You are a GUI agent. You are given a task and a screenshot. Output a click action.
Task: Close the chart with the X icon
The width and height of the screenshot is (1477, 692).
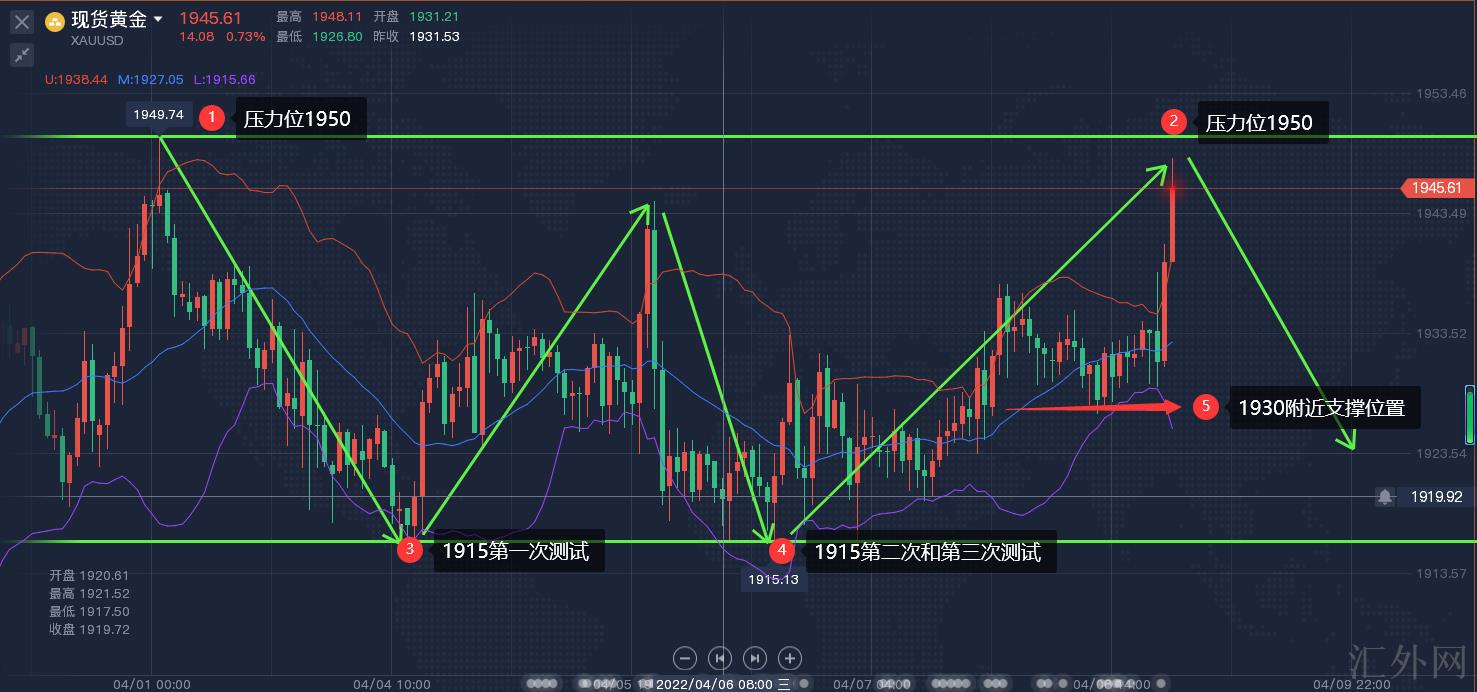[x=21, y=21]
